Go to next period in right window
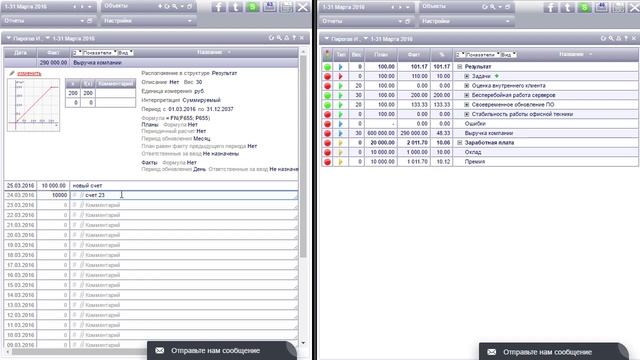Viewport: 640px width, 360px height. click(400, 7)
